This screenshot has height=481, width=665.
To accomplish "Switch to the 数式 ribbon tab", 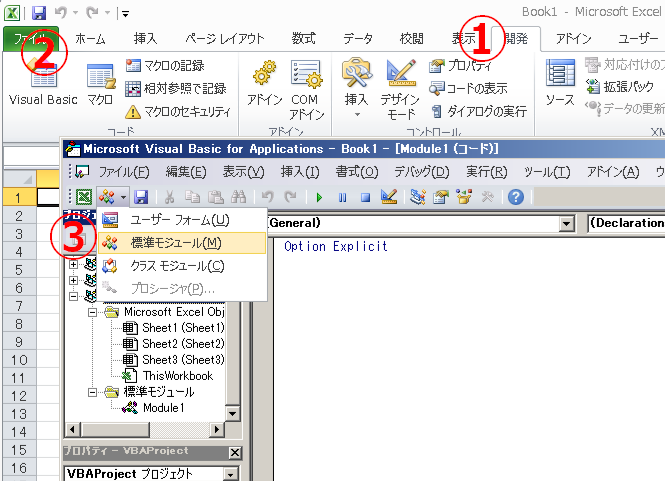I will click(304, 39).
